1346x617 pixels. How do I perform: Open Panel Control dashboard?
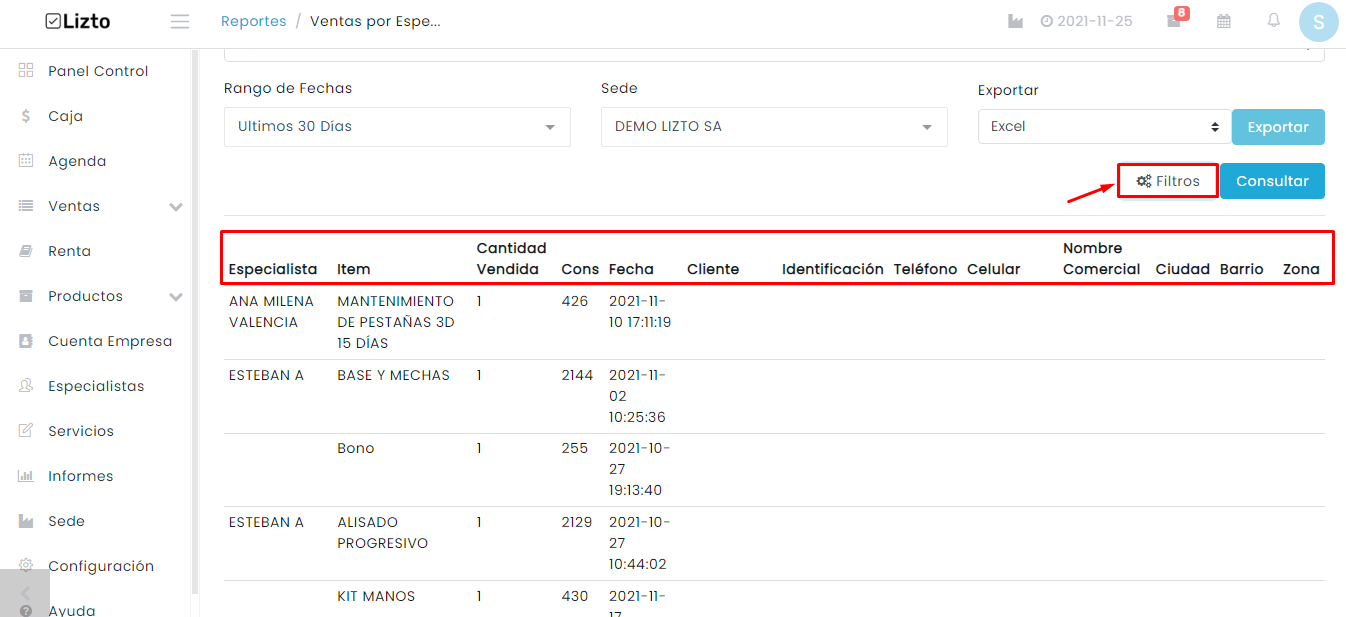(98, 71)
